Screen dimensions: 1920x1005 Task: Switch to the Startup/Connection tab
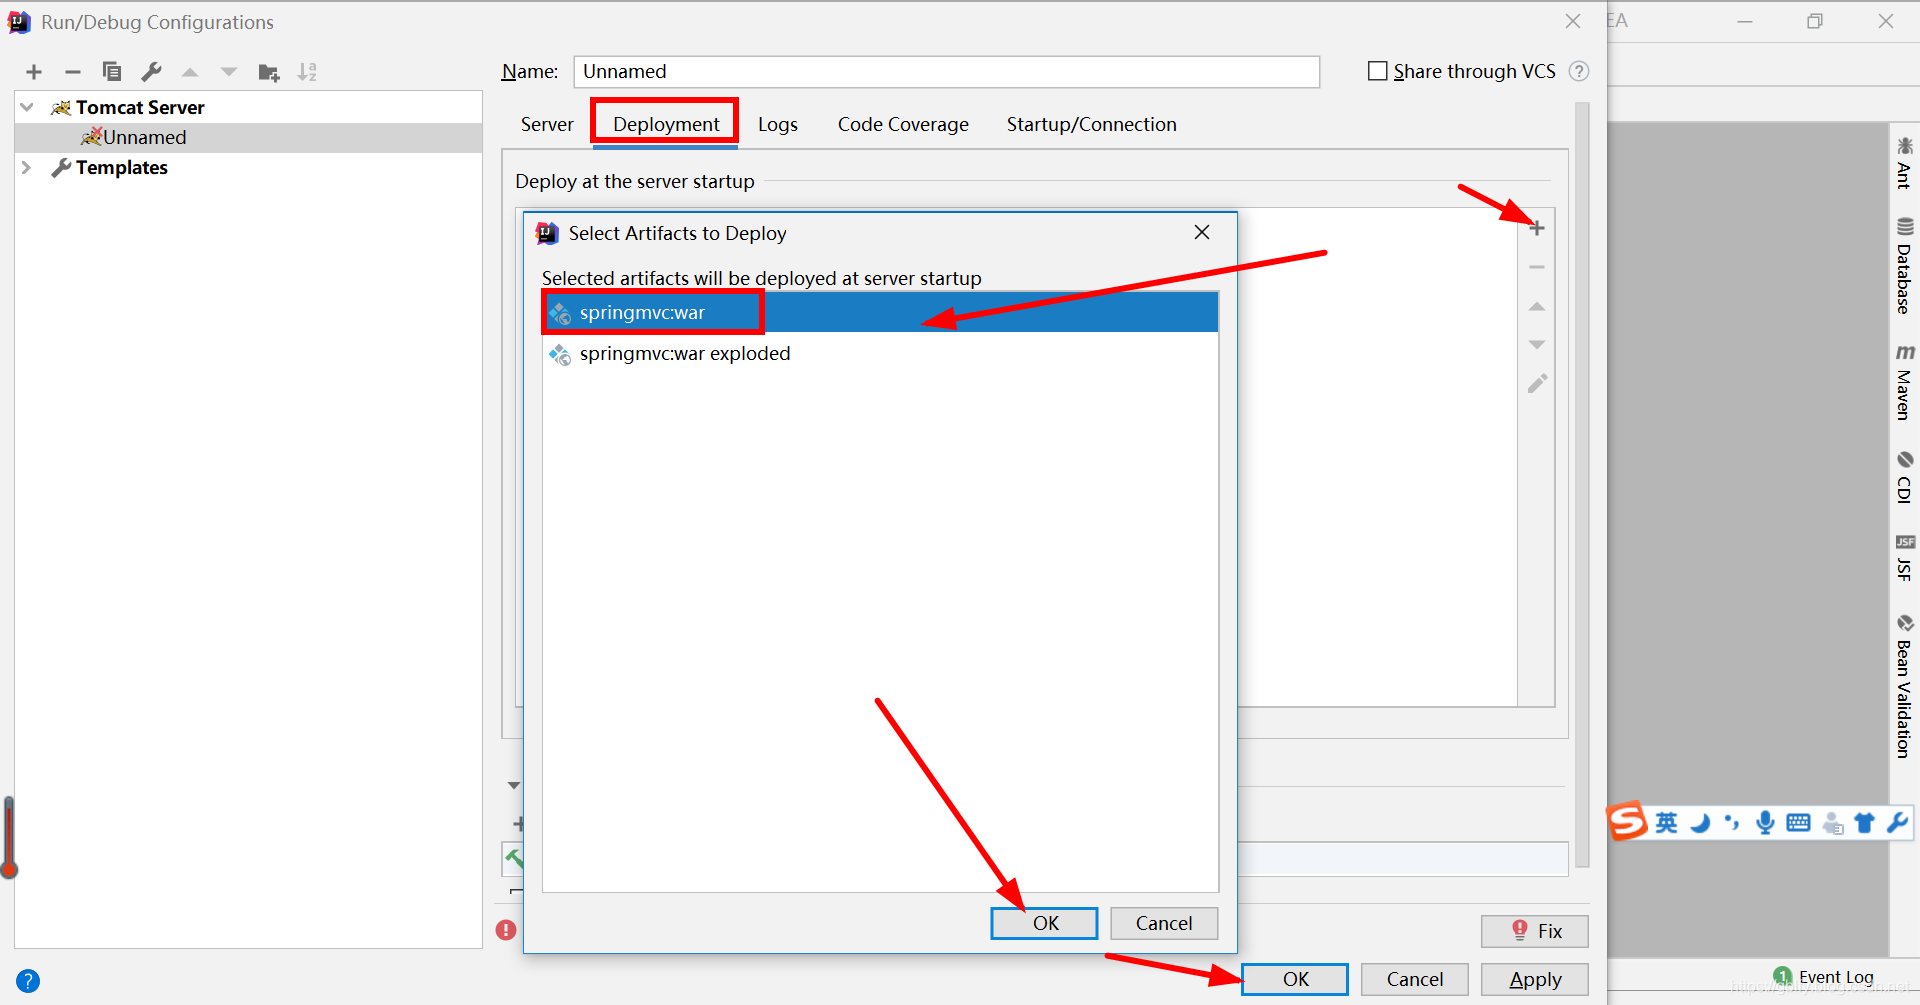[1091, 124]
